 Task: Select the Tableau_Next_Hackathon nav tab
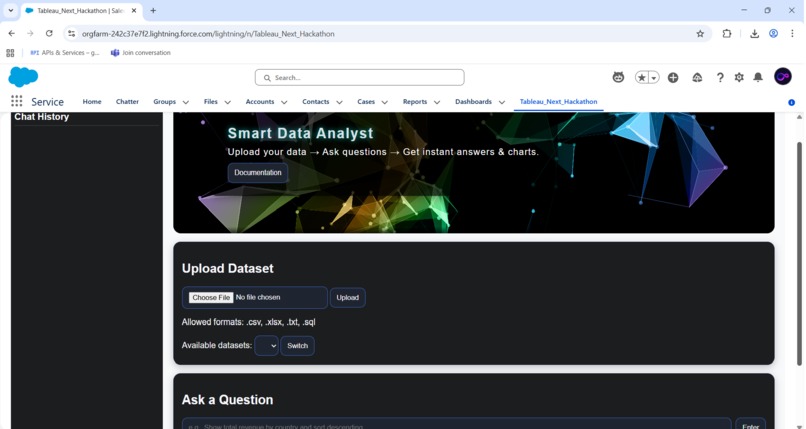click(x=558, y=102)
